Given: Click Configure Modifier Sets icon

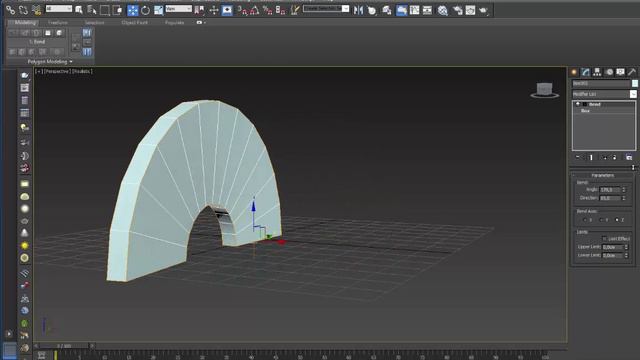Looking at the screenshot, I should (629, 157).
